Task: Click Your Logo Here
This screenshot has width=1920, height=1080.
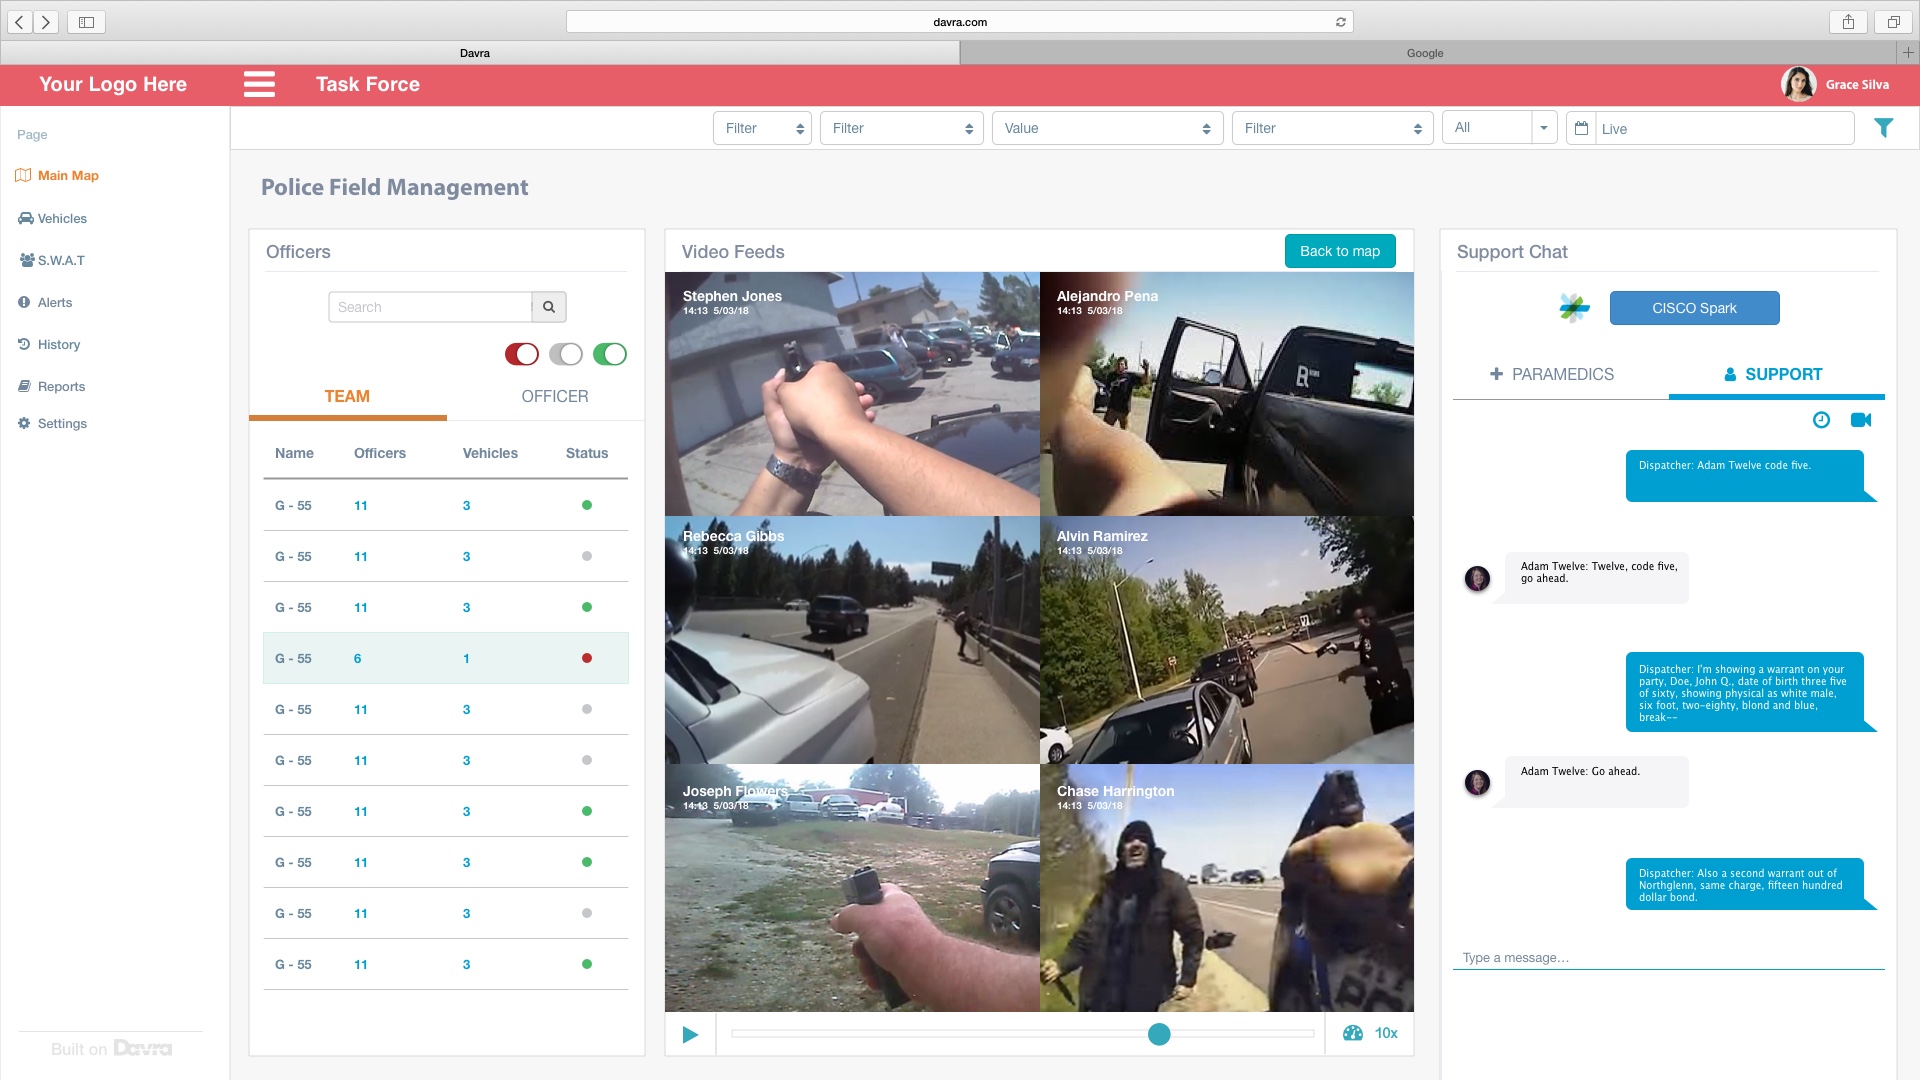Action: 113,84
